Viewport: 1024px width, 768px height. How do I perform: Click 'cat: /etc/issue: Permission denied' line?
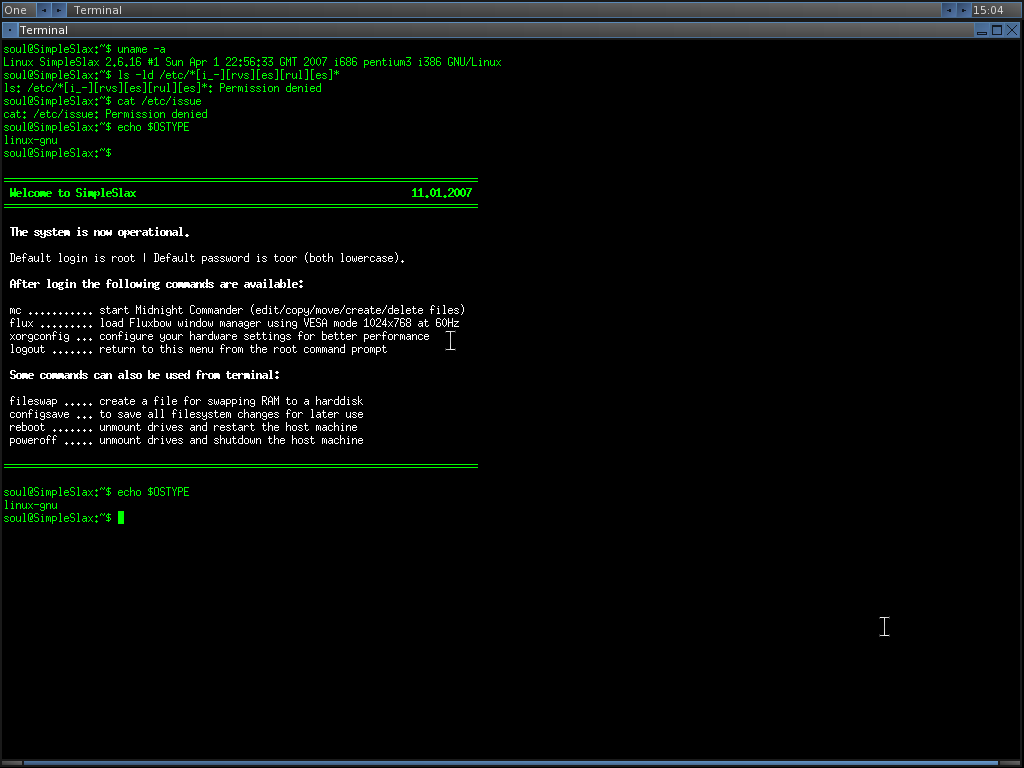pos(106,114)
